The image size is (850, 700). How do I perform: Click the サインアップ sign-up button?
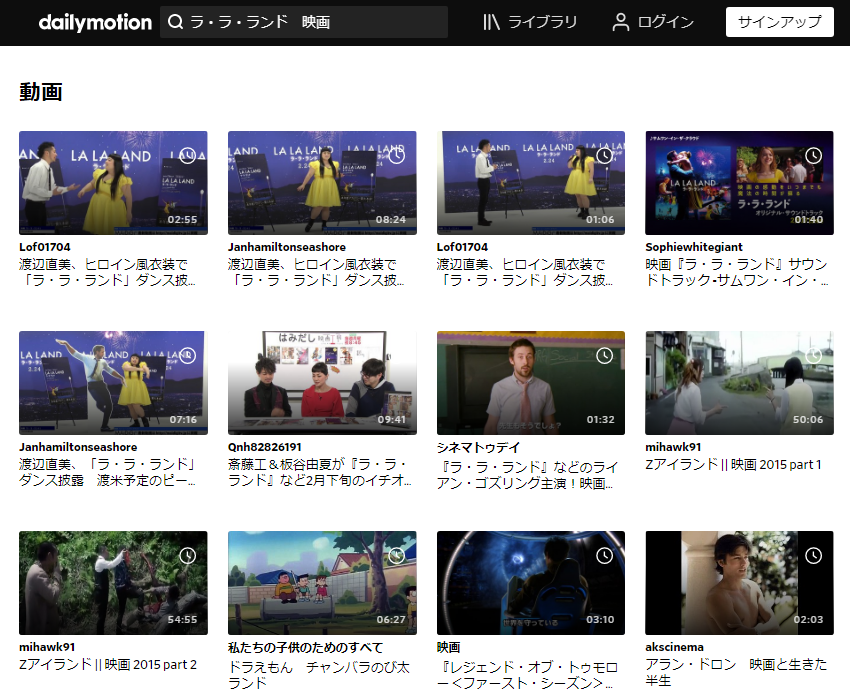pos(780,22)
